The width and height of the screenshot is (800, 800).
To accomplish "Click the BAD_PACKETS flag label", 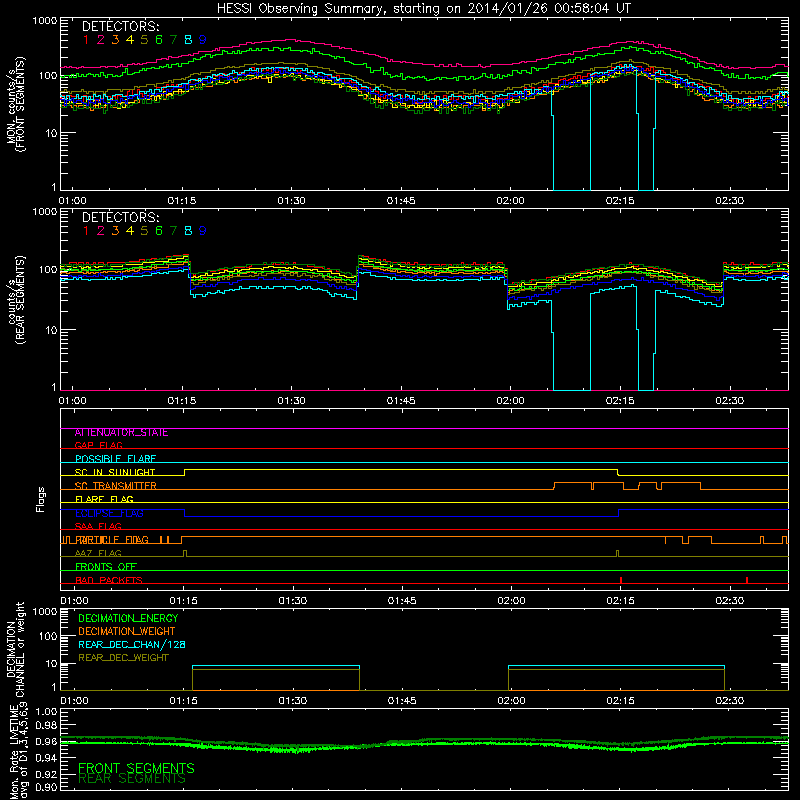I will [x=109, y=580].
